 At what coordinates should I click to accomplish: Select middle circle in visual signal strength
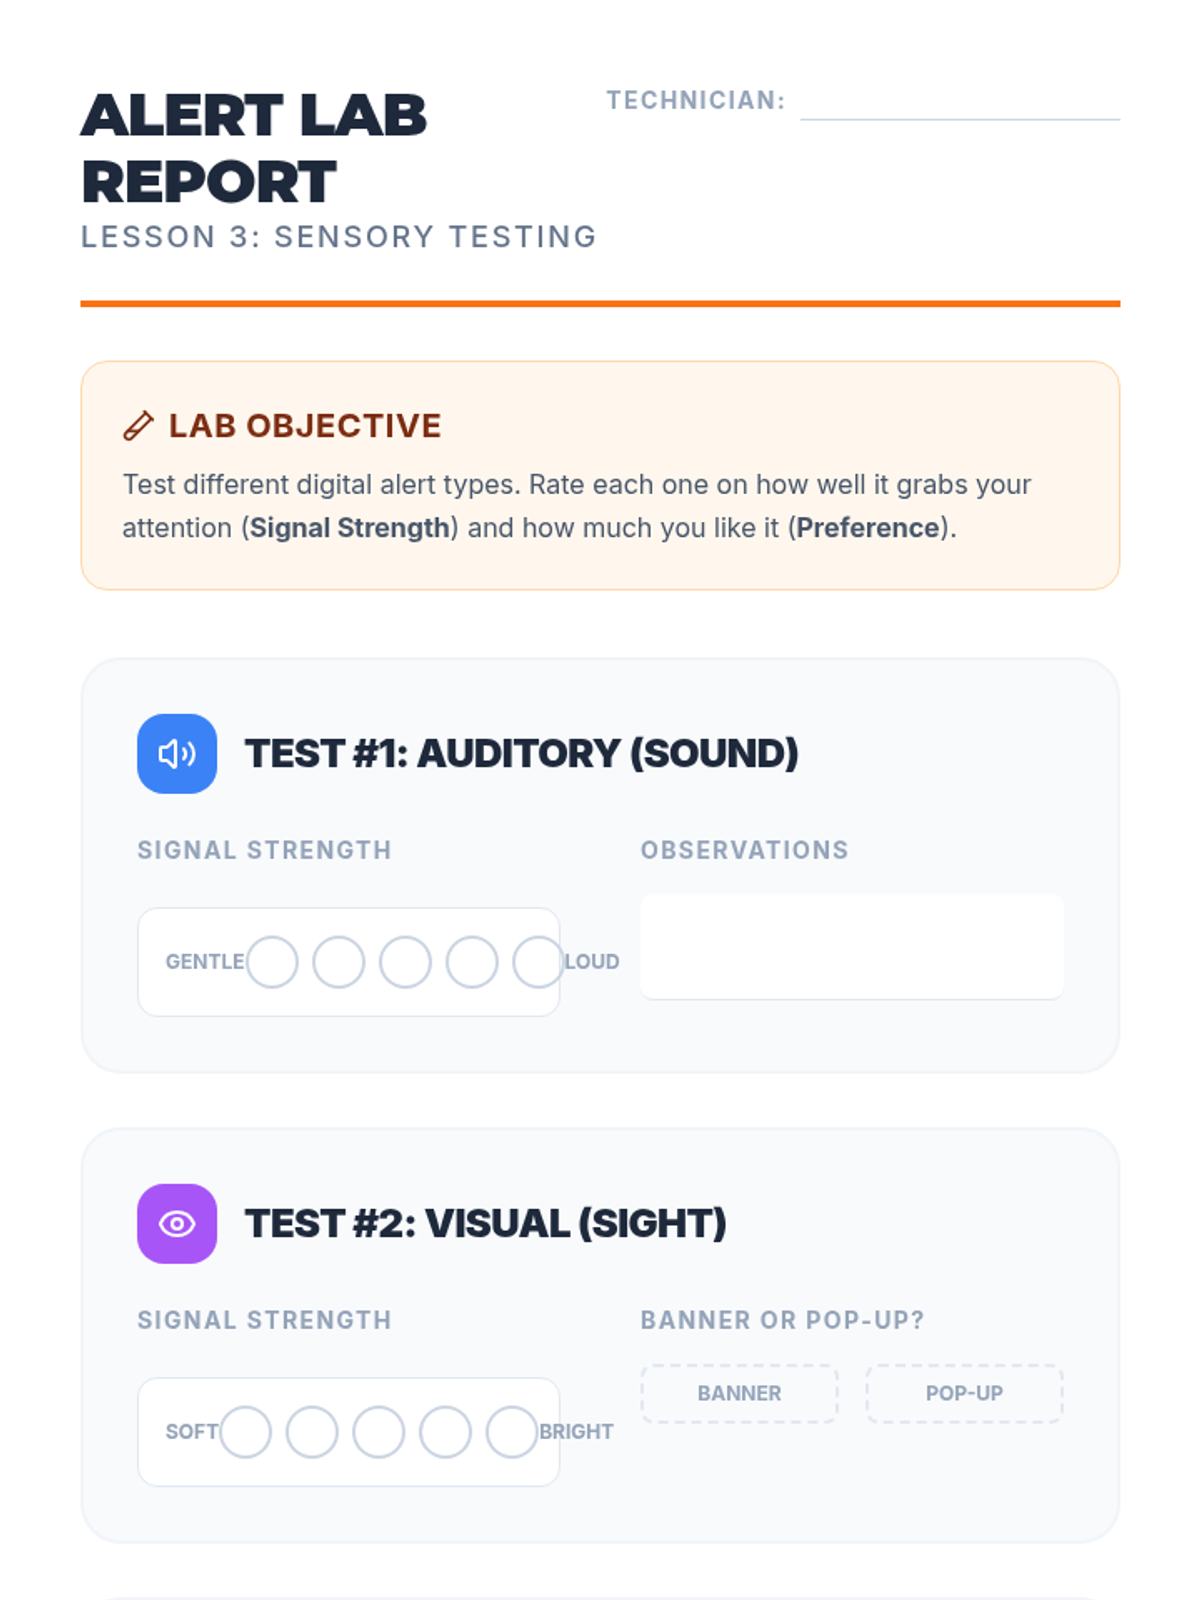[x=379, y=1432]
